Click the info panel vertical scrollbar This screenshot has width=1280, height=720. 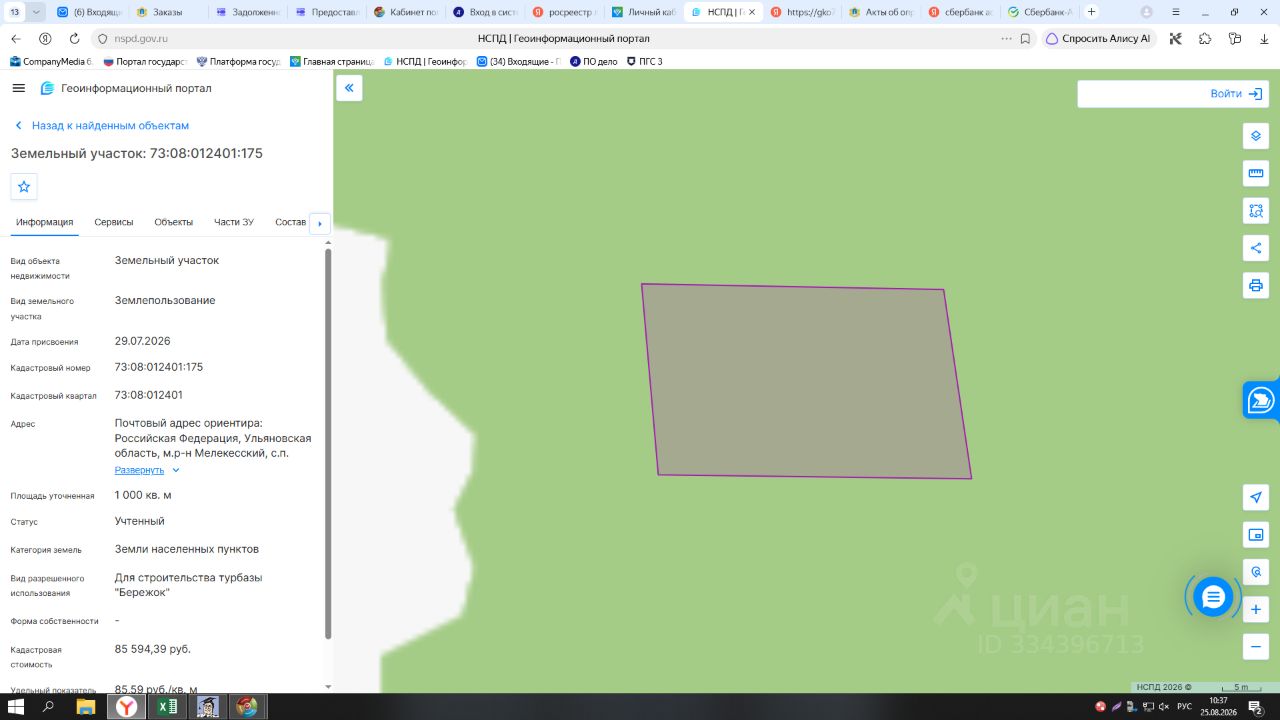[328, 443]
